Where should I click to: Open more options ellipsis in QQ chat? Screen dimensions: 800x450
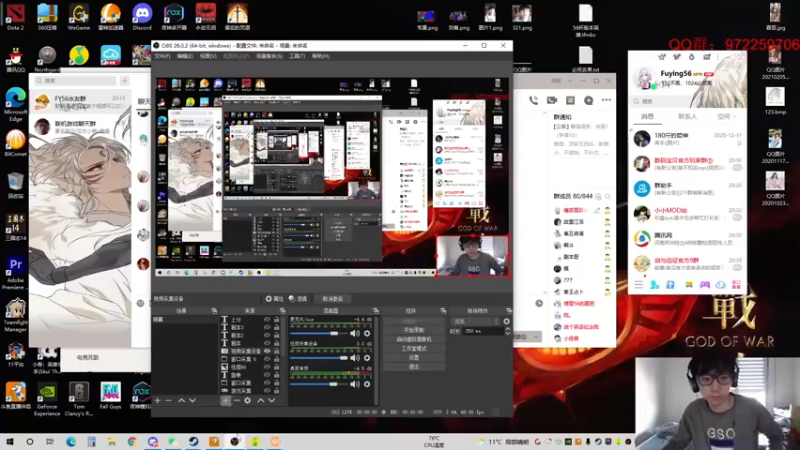tap(606, 100)
